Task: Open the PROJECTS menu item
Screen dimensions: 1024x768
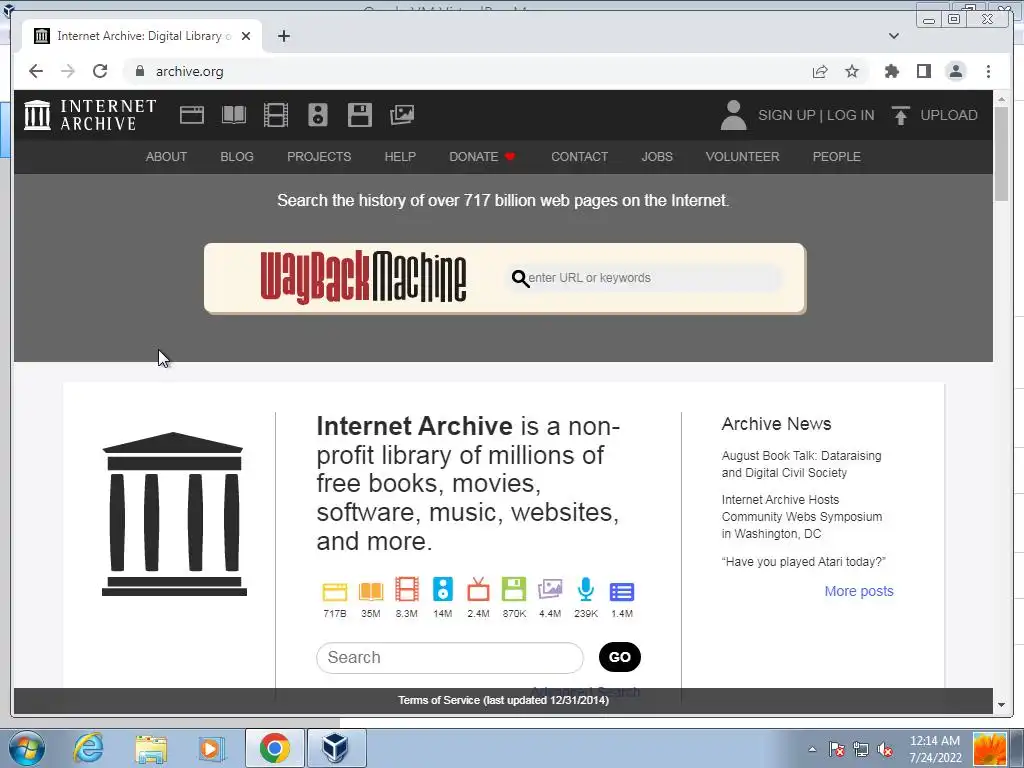Action: pos(319,157)
